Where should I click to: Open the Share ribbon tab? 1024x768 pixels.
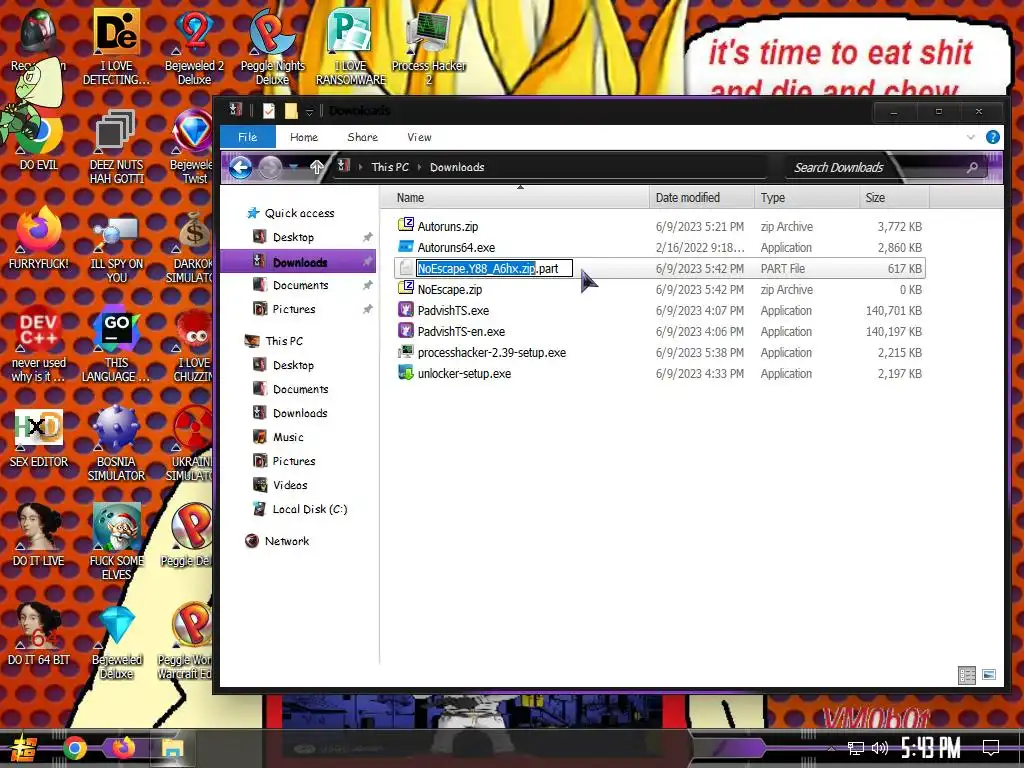pyautogui.click(x=362, y=137)
